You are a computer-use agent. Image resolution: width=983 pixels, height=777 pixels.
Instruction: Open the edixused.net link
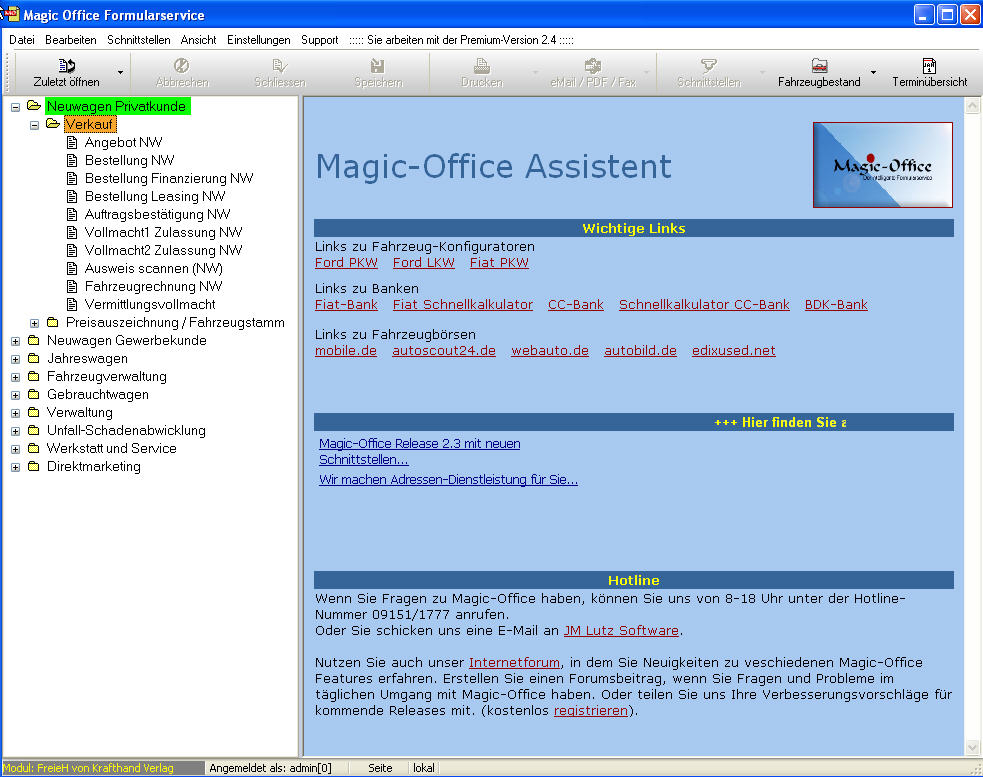[733, 351]
